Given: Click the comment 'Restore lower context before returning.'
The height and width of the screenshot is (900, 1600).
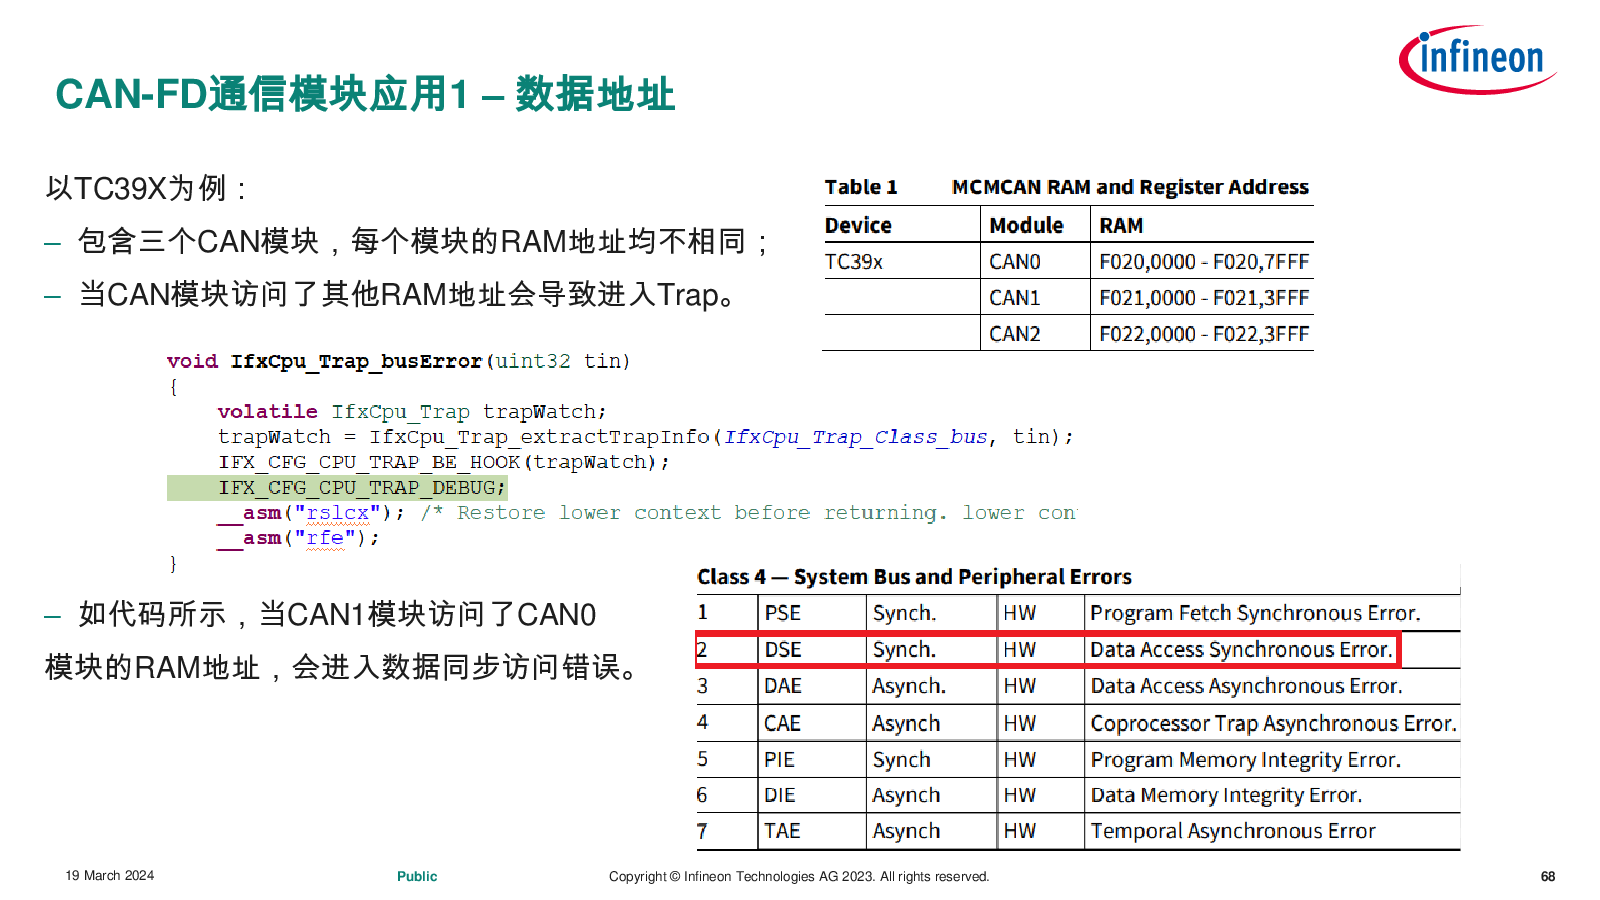Looking at the screenshot, I should pyautogui.click(x=701, y=513).
